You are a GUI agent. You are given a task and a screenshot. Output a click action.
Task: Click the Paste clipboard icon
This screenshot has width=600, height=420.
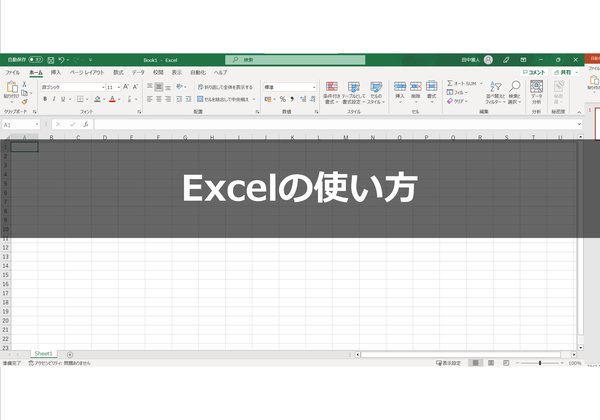pos(11,87)
